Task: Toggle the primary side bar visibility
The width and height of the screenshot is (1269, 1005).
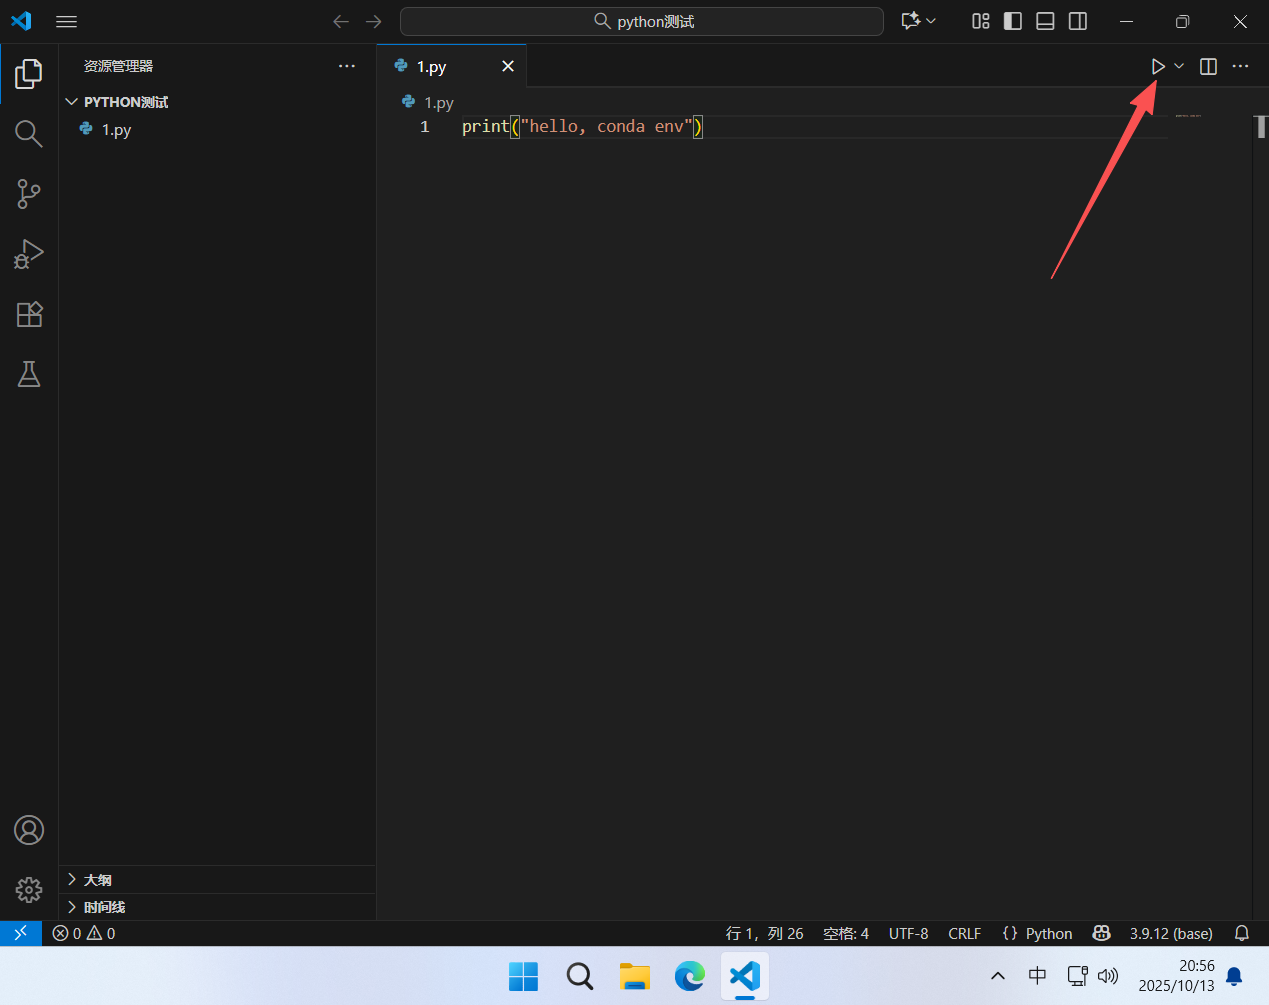Action: tap(1013, 21)
